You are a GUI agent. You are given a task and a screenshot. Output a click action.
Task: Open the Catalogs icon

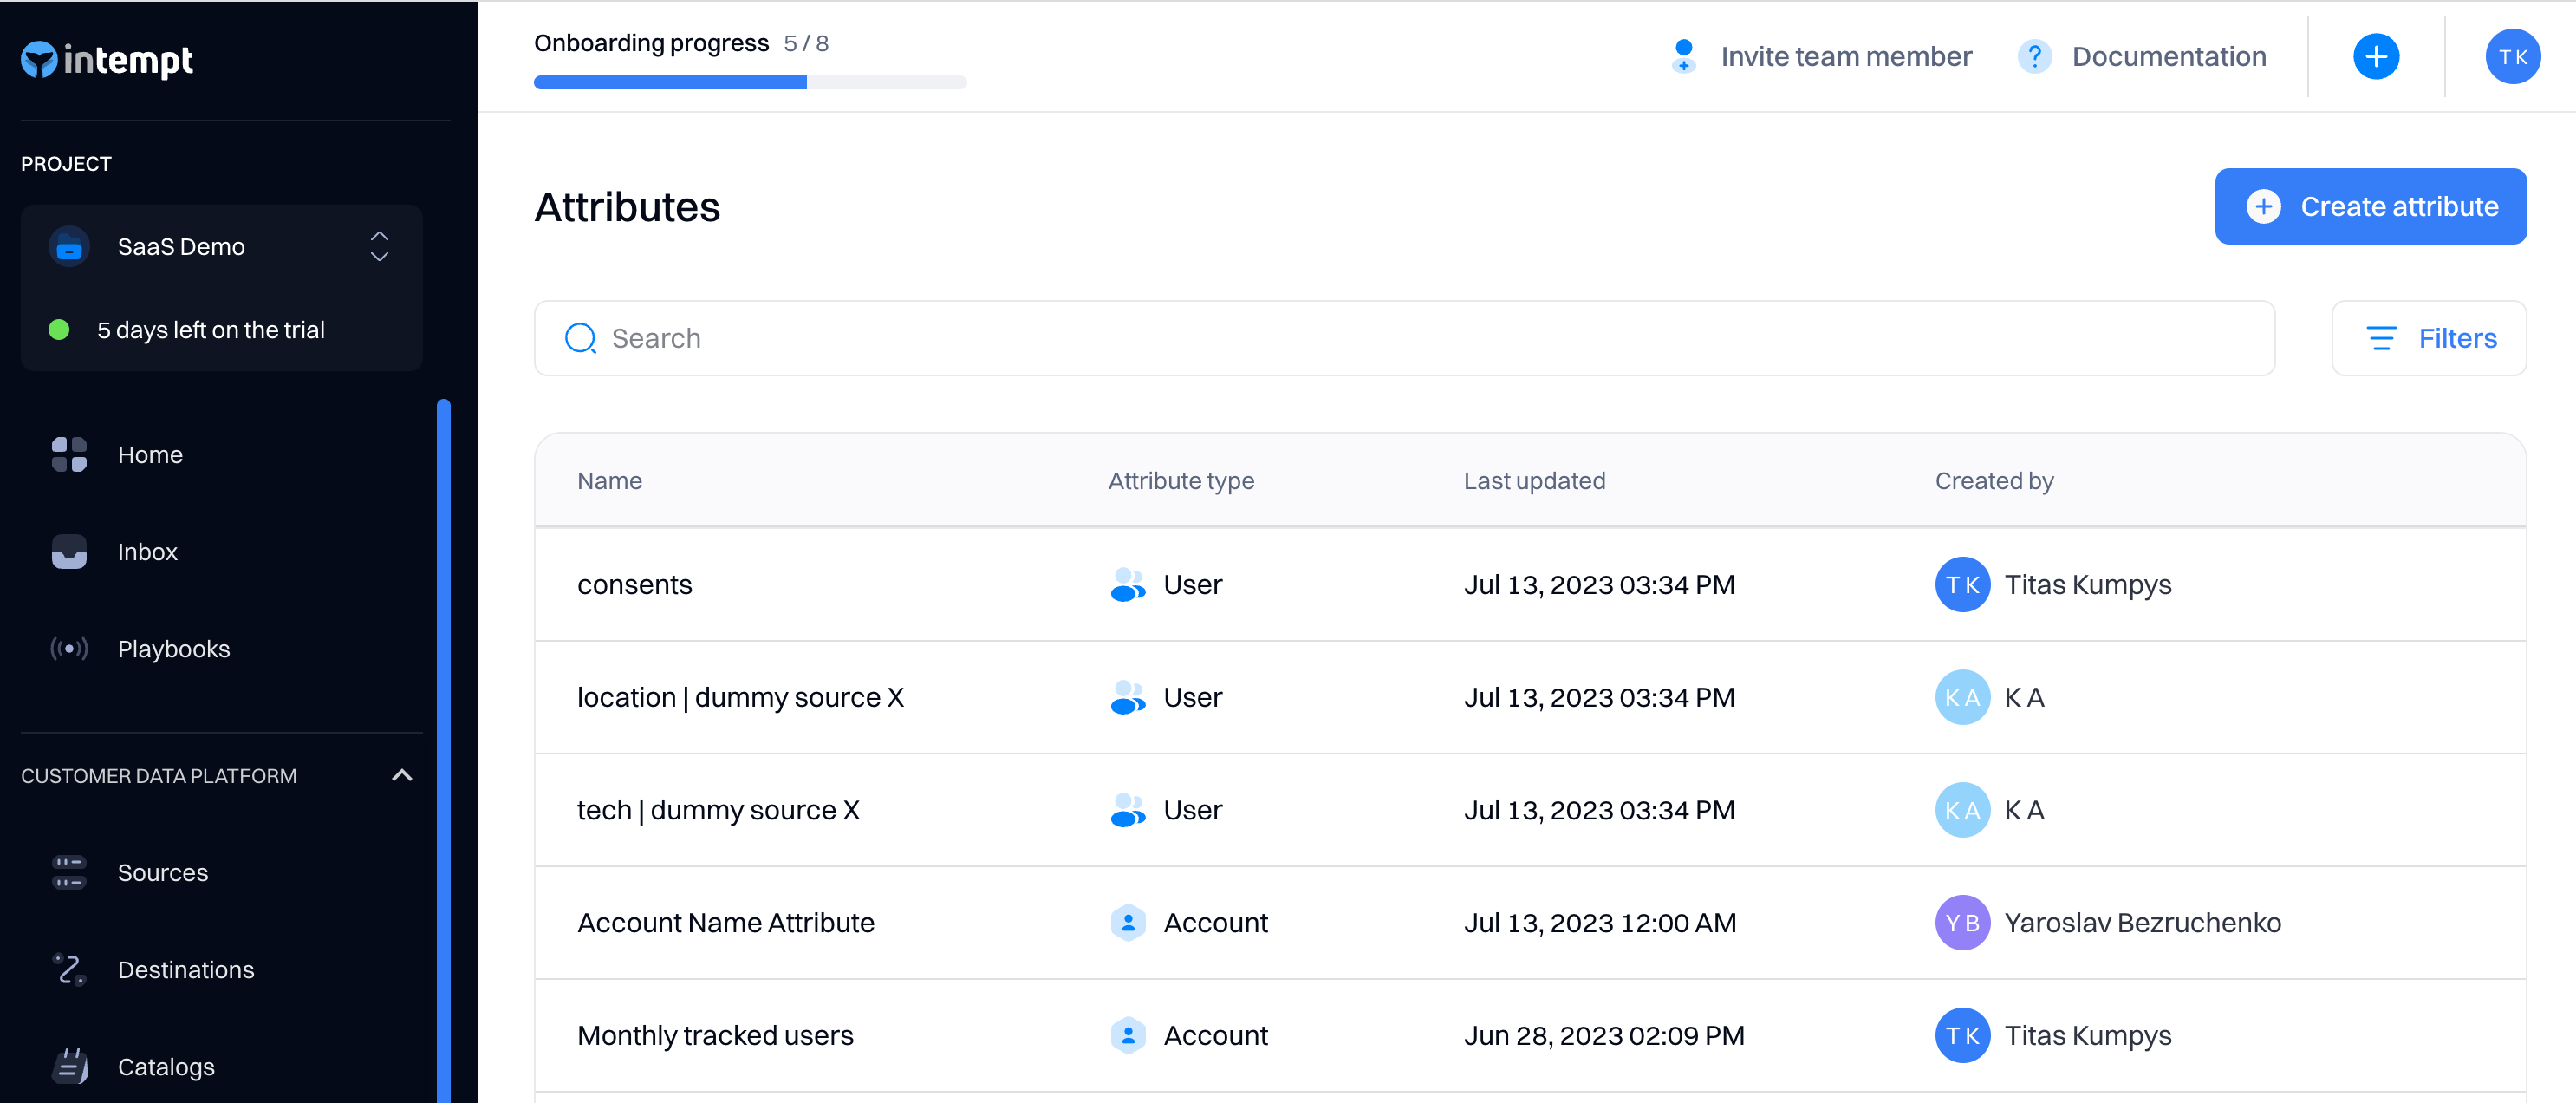(69, 1066)
